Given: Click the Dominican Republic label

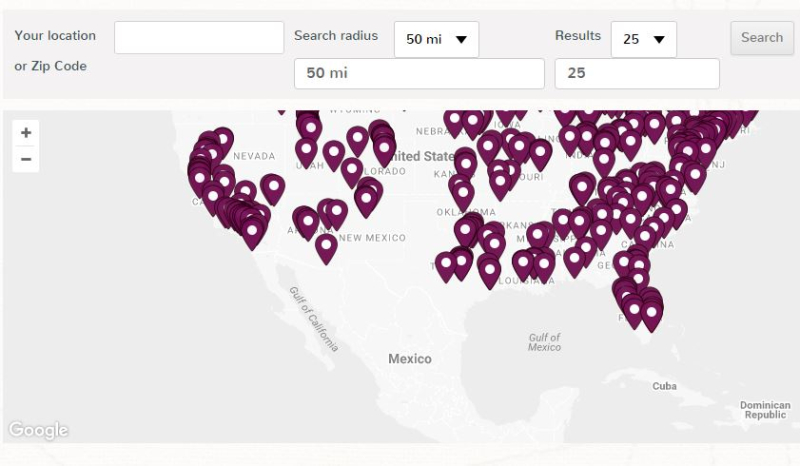Looking at the screenshot, I should tap(765, 410).
